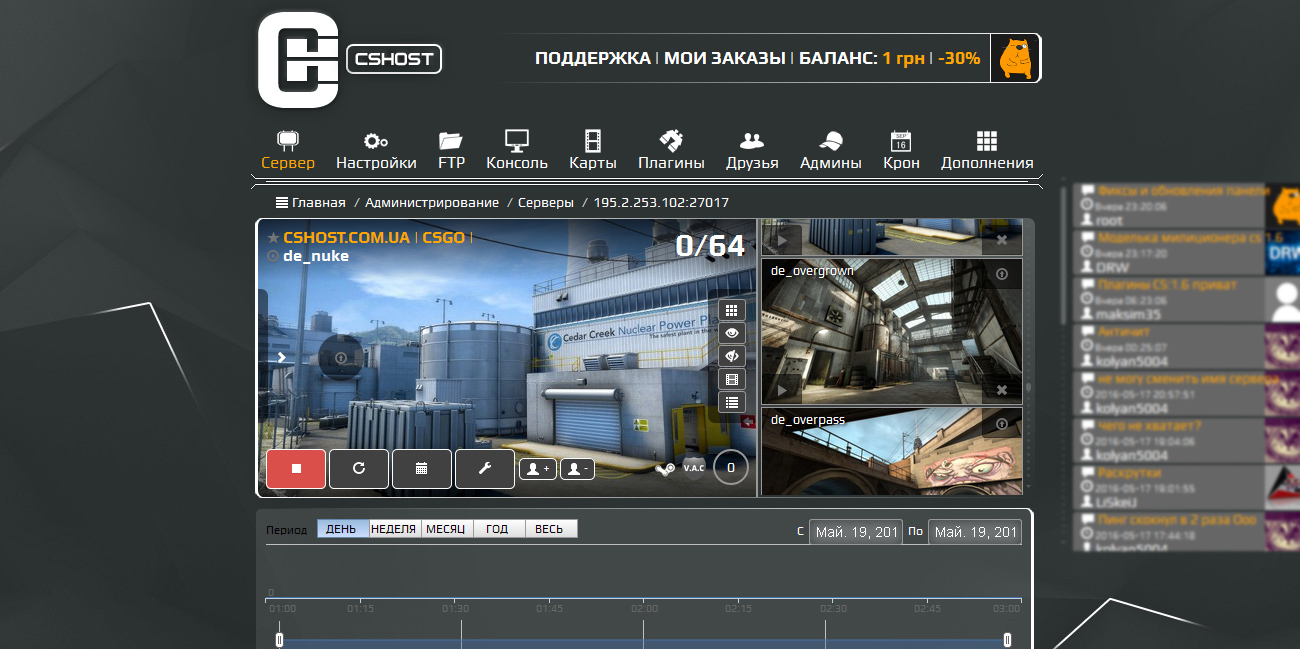Click the circular info icon on de_nuke image

click(341, 358)
